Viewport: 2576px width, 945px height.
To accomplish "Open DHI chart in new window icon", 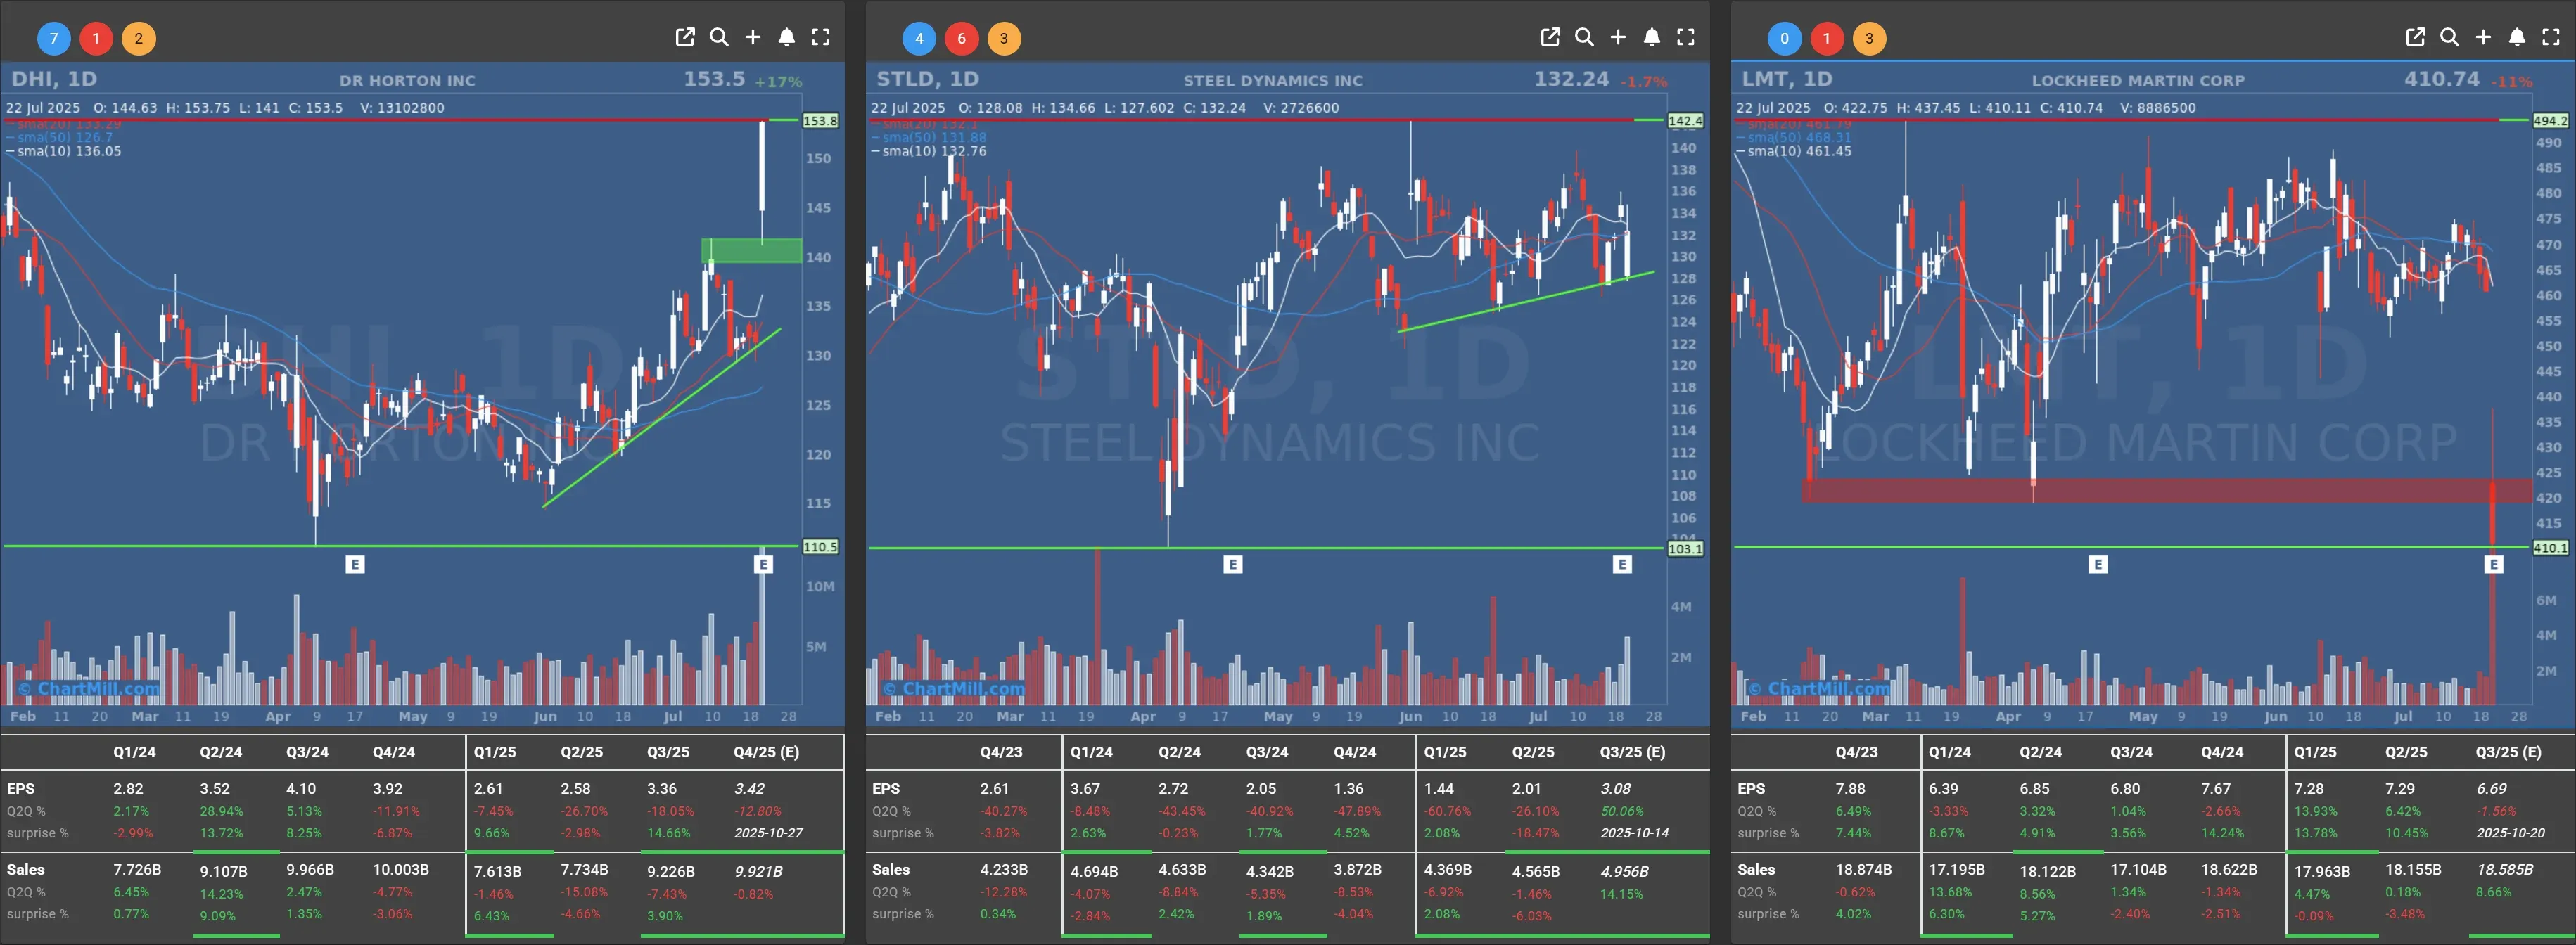I will 685,37.
